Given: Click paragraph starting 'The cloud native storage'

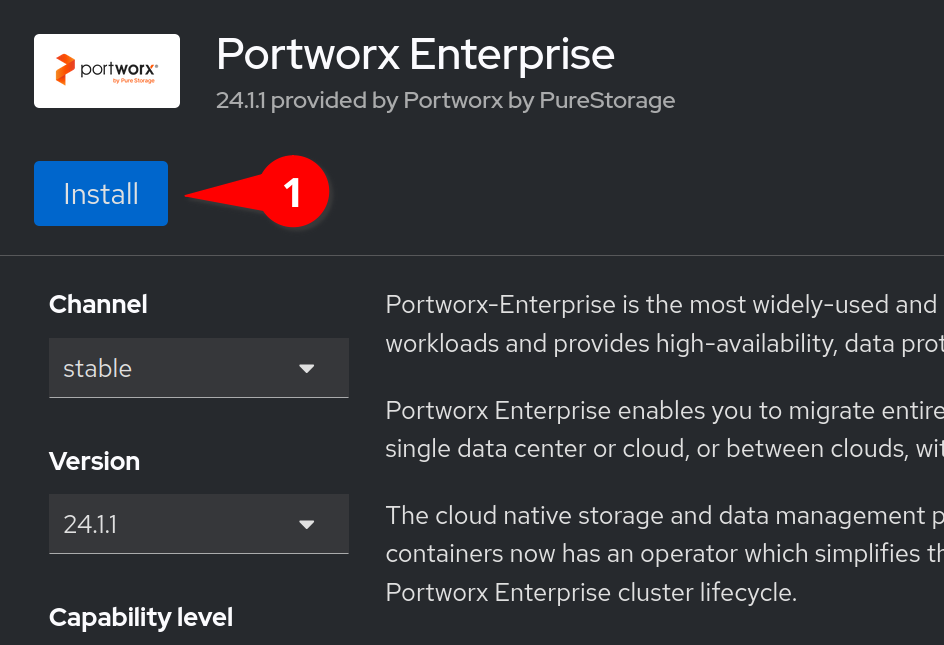Looking at the screenshot, I should tap(660, 535).
